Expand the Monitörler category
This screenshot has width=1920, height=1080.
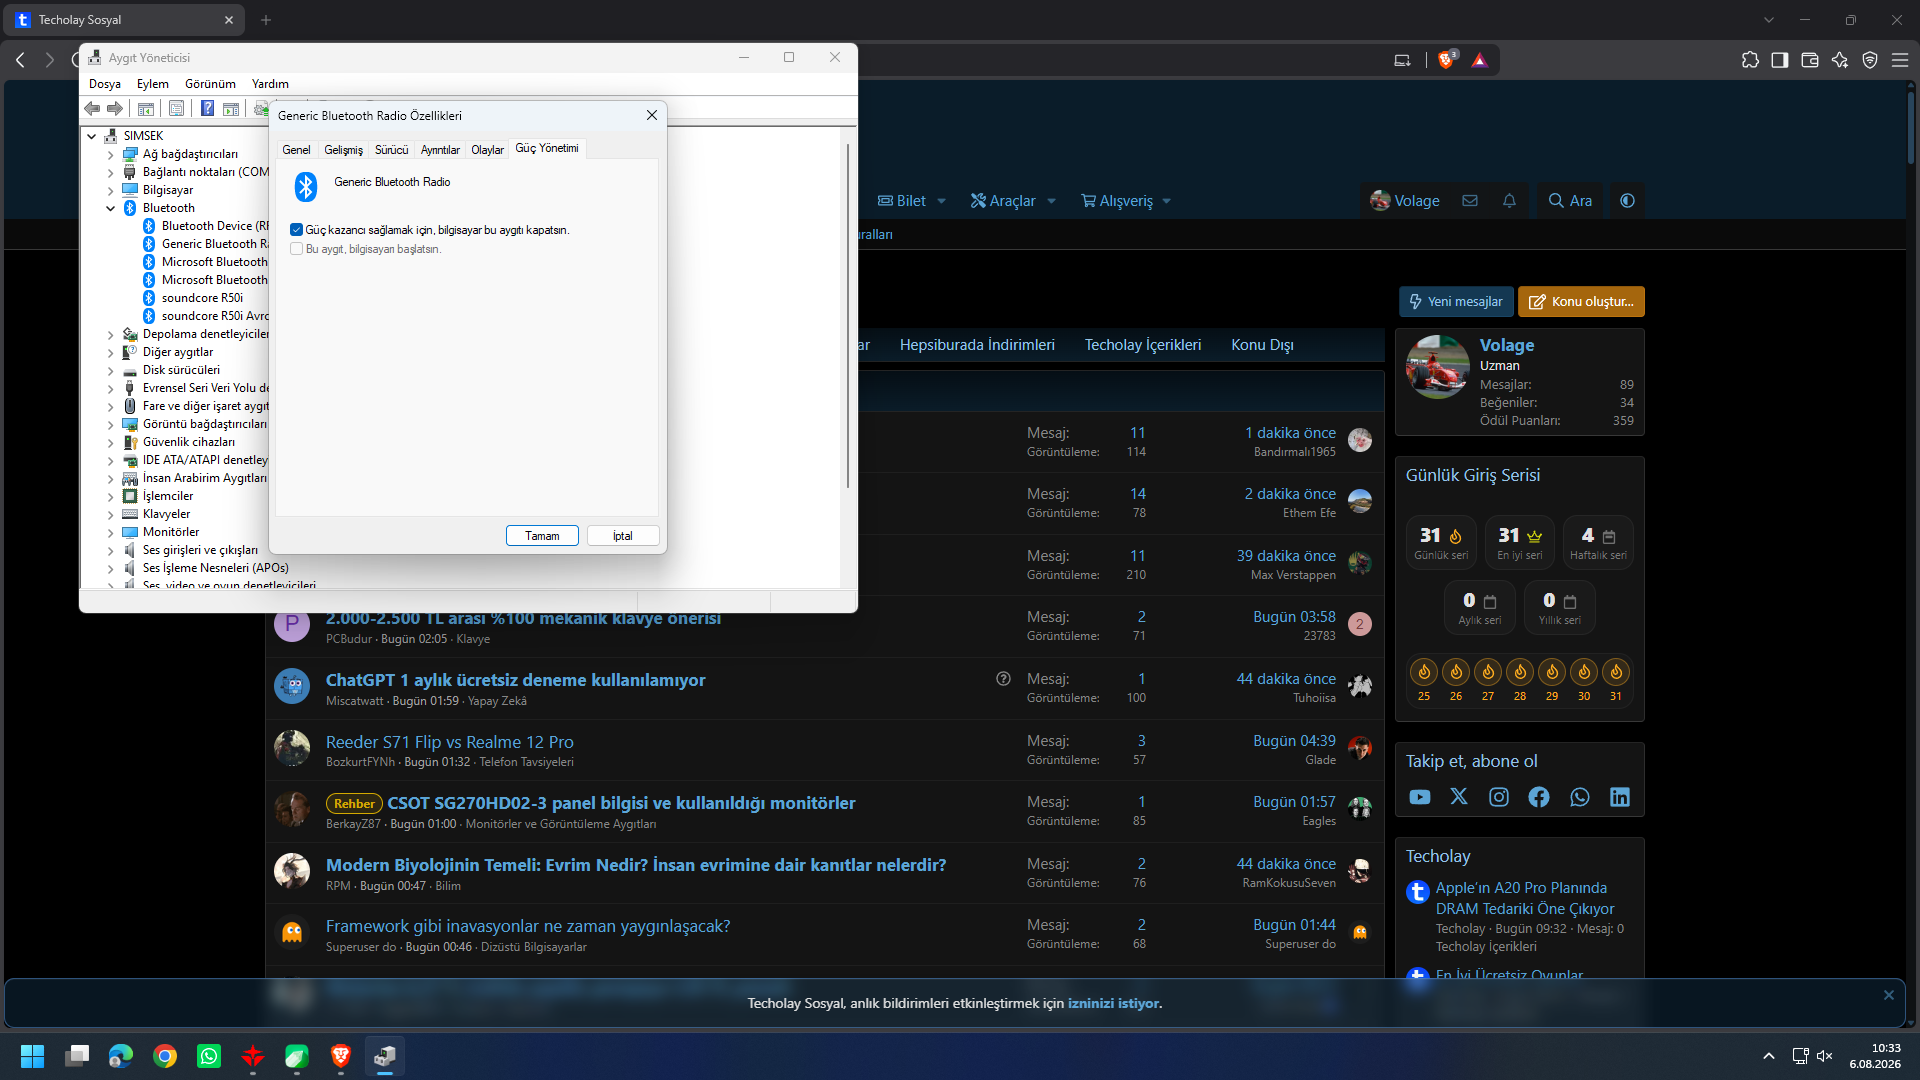(111, 532)
